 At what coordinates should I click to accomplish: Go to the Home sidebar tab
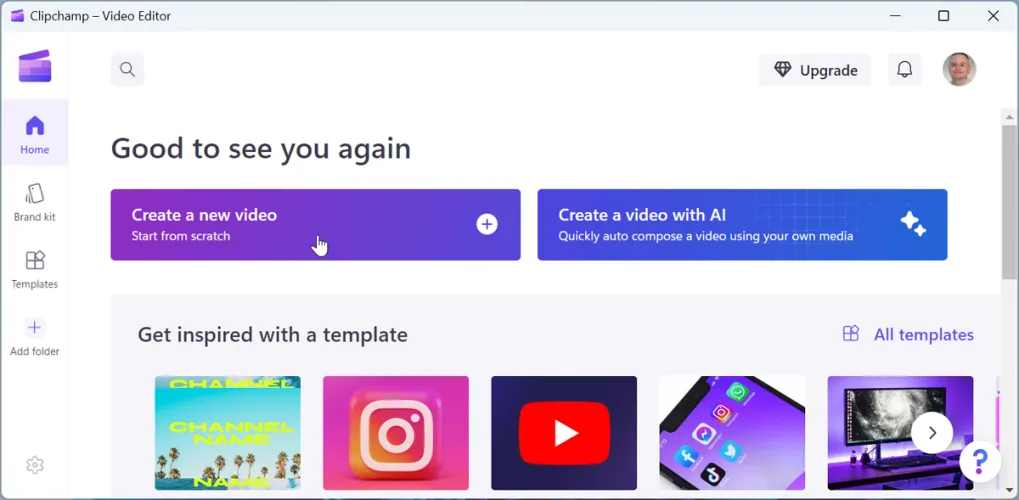(34, 133)
